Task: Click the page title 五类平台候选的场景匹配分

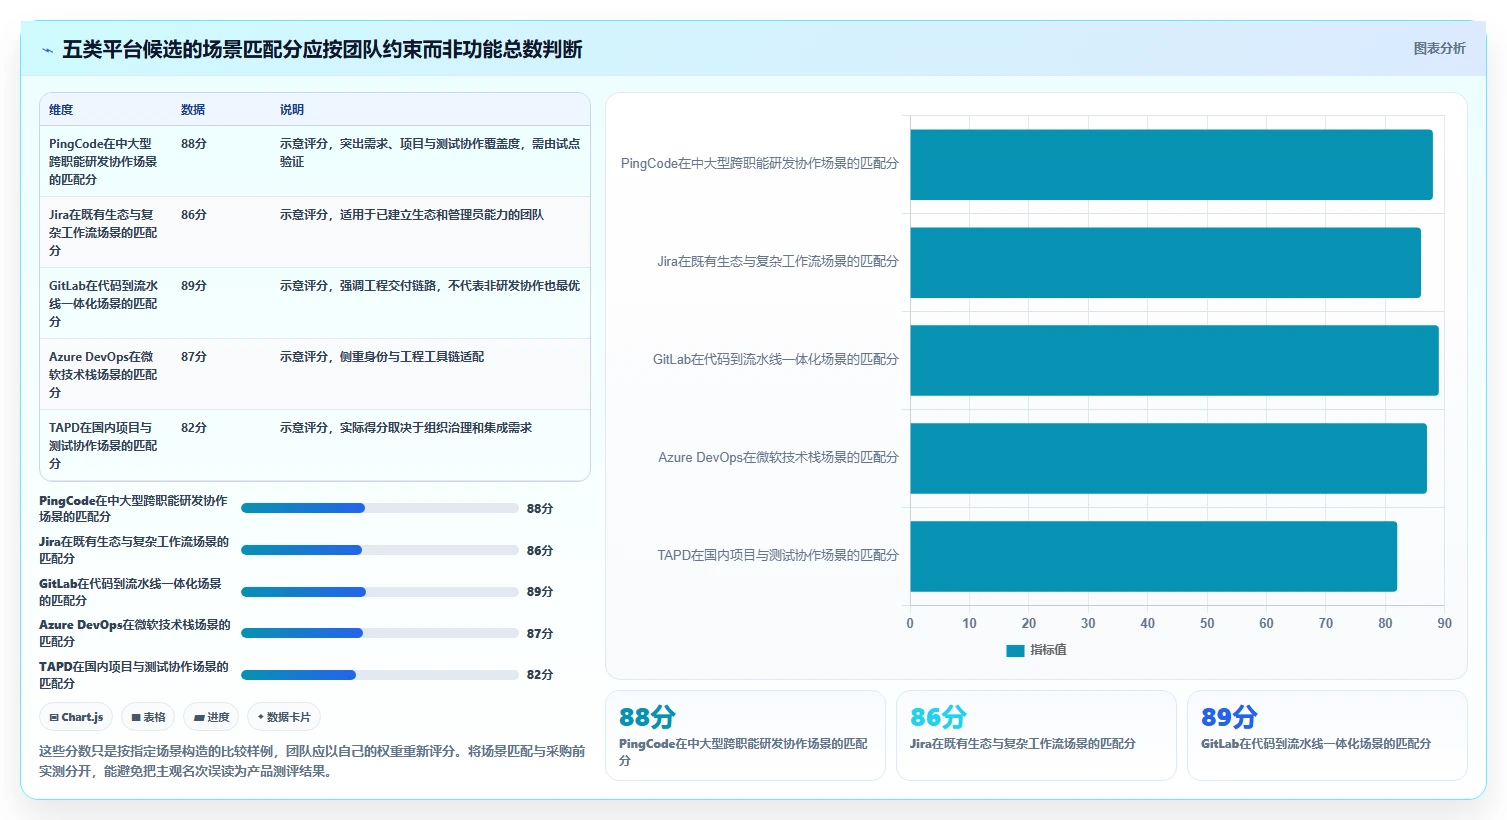Action: 322,49
